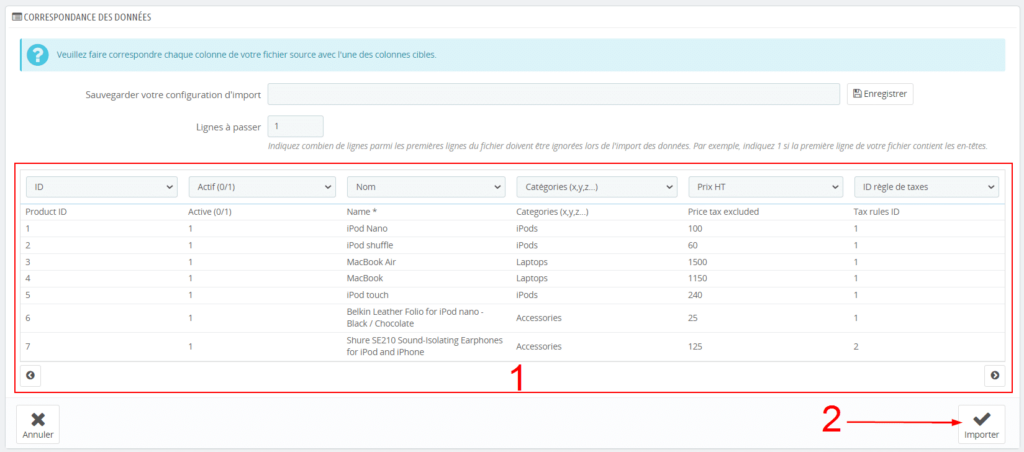Screen dimensions: 1024x452
Task: Open the ID column mapping dropdown
Action: pos(101,187)
